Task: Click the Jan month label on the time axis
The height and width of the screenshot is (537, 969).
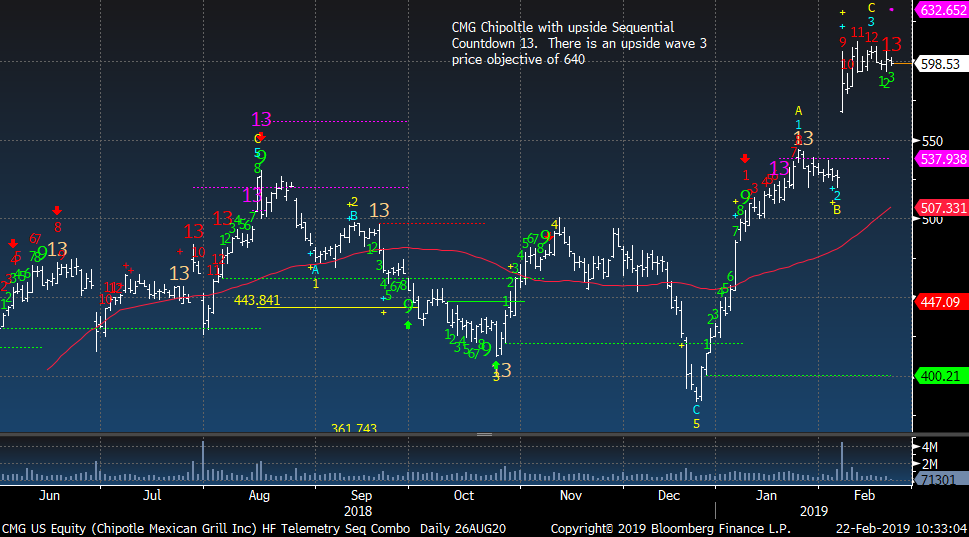Action: coord(766,496)
